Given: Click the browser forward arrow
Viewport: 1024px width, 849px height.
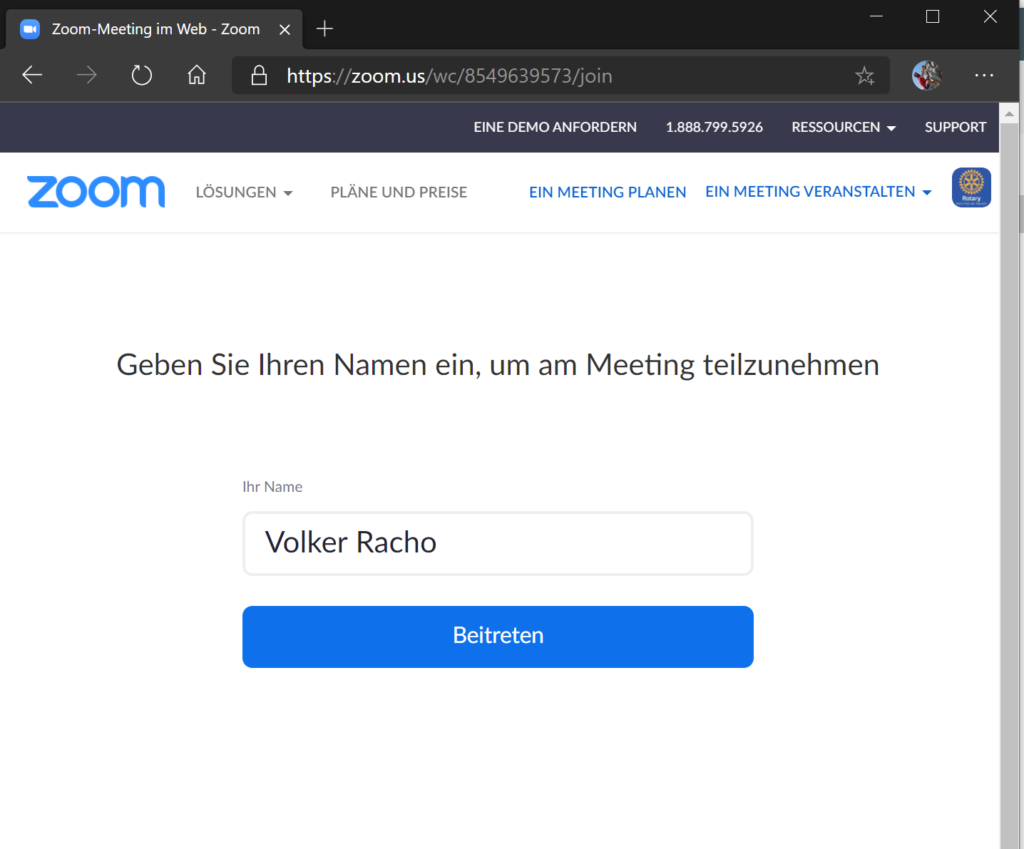Looking at the screenshot, I should pos(86,76).
